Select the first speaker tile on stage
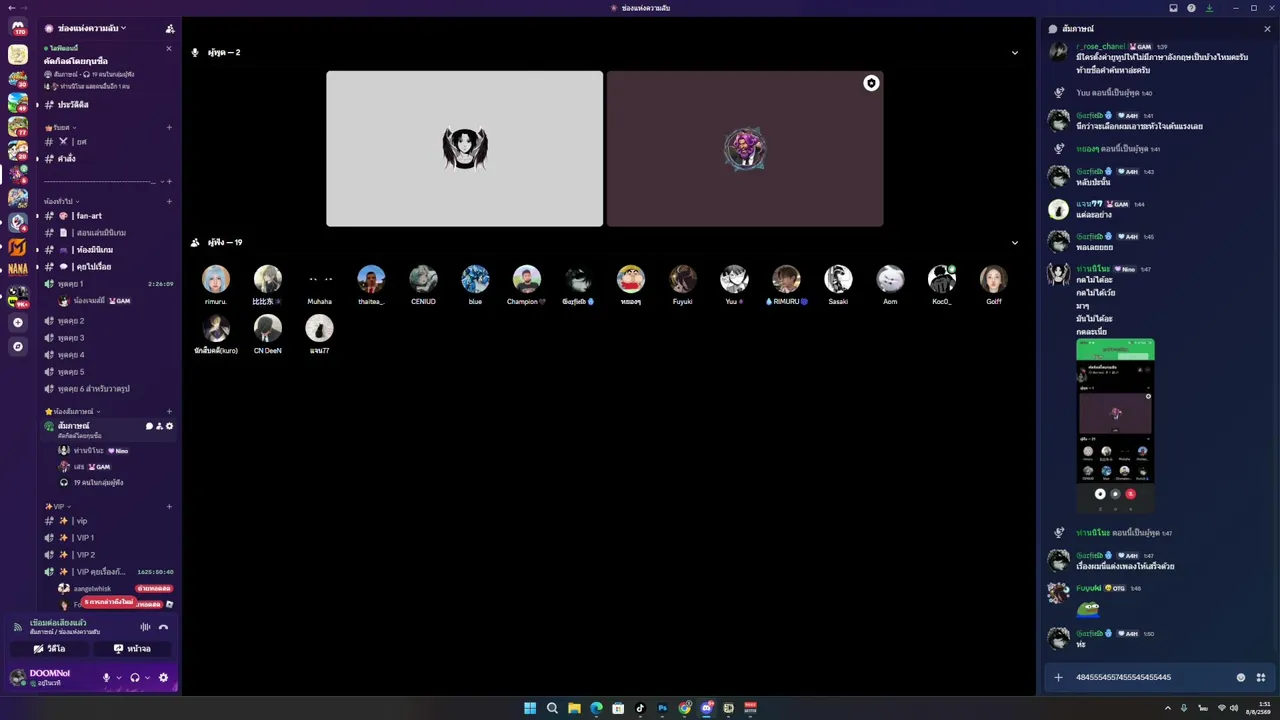The width and height of the screenshot is (1280, 720). 465,149
